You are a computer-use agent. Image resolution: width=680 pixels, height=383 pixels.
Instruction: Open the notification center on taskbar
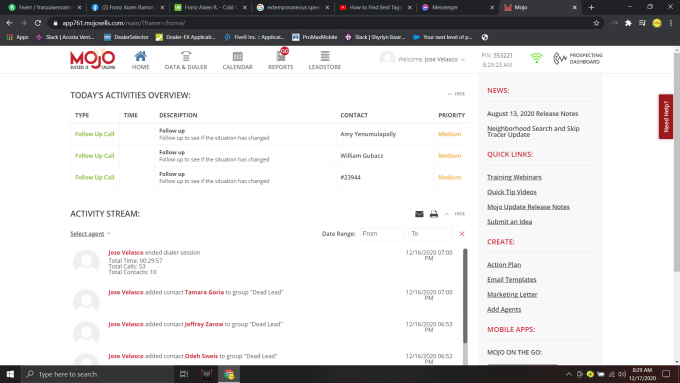tap(666, 374)
